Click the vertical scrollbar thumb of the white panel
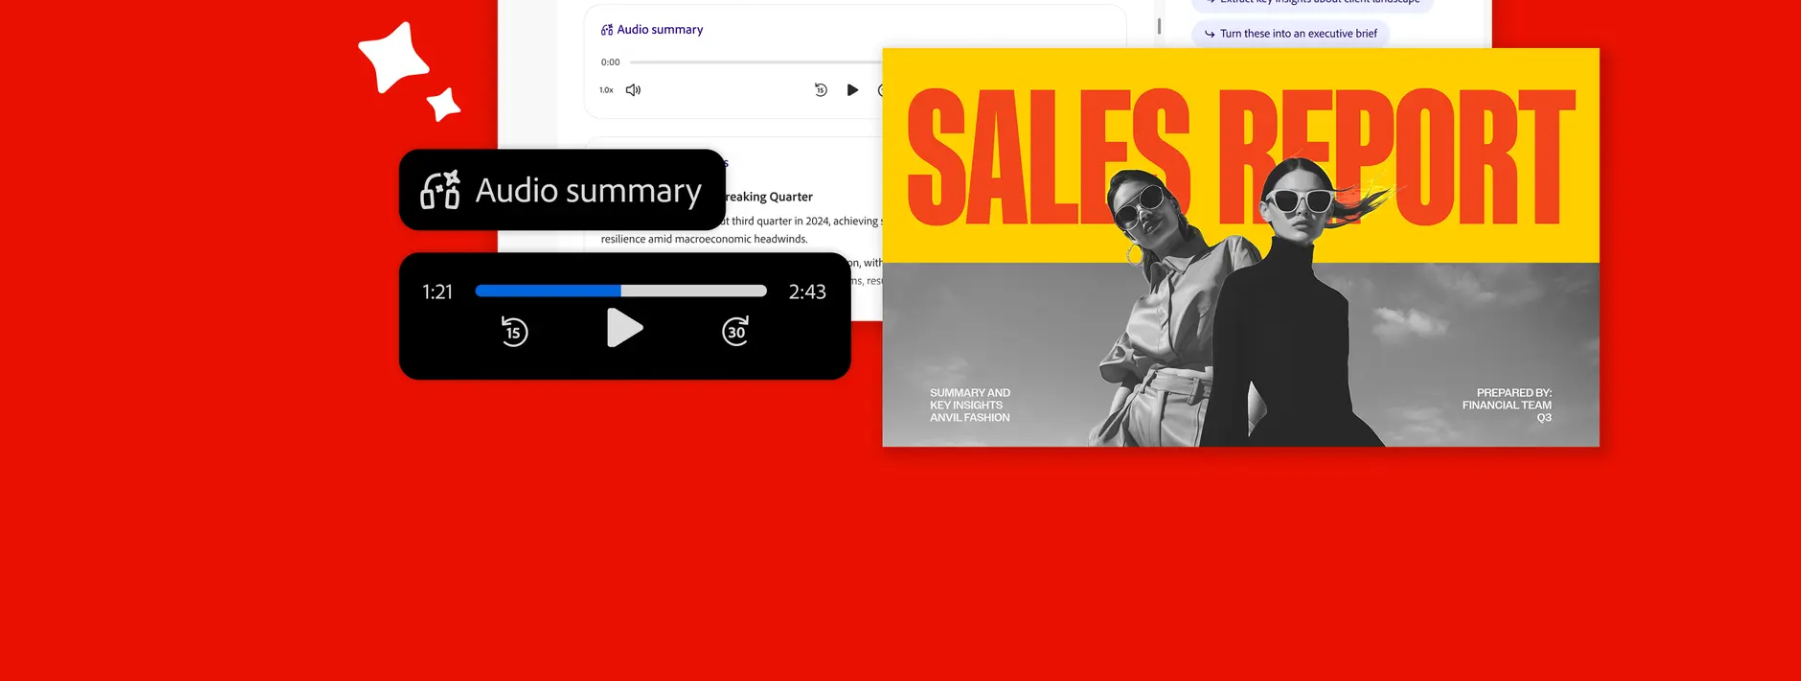 (x=1159, y=26)
